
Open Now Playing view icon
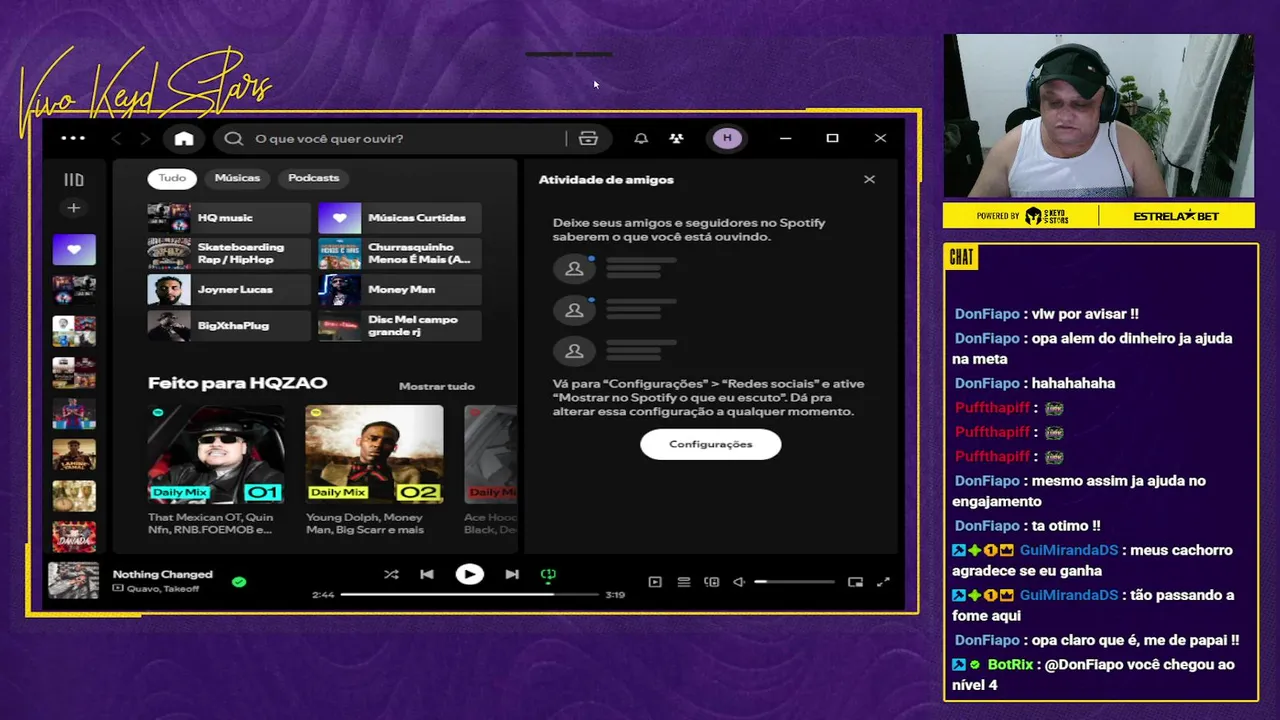655,582
